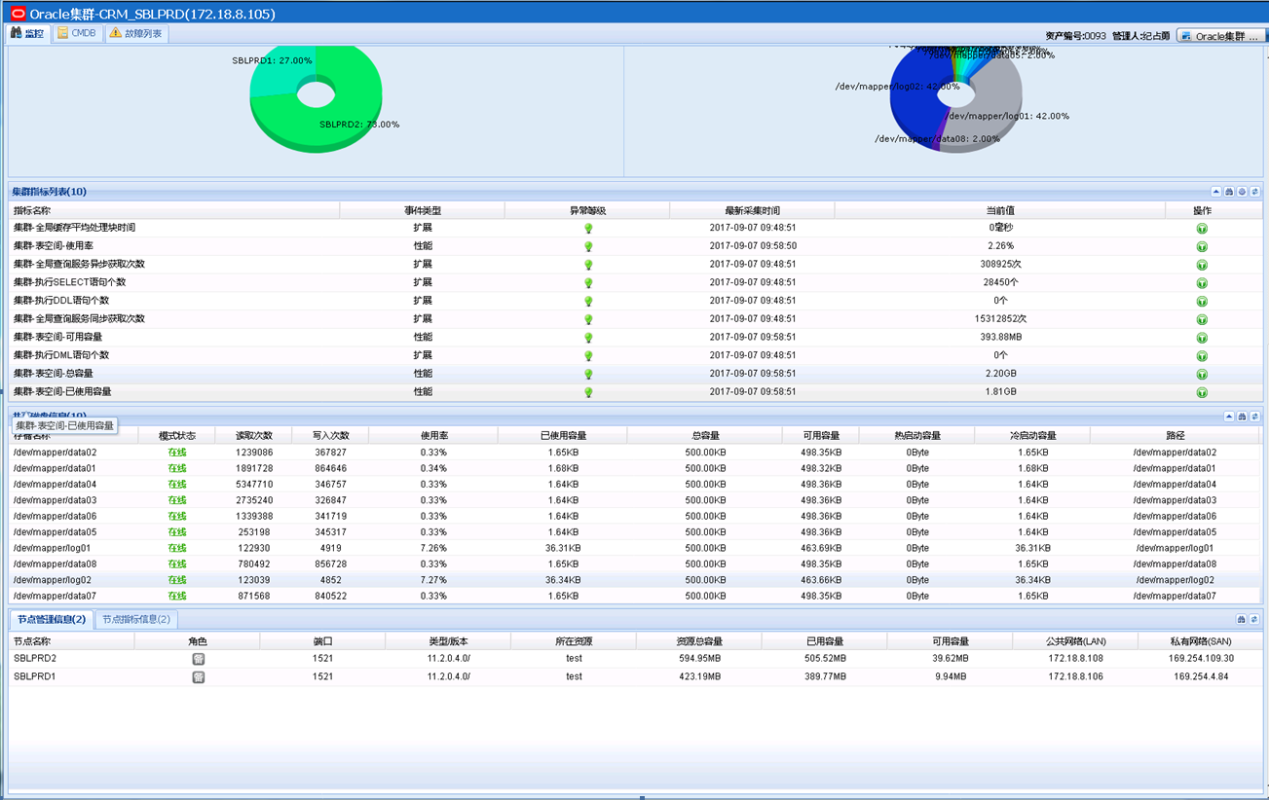This screenshot has height=800, width=1269.
Task: Click green bulb for 集群-全局缓存平均处理块时间 row
Action: (588, 228)
